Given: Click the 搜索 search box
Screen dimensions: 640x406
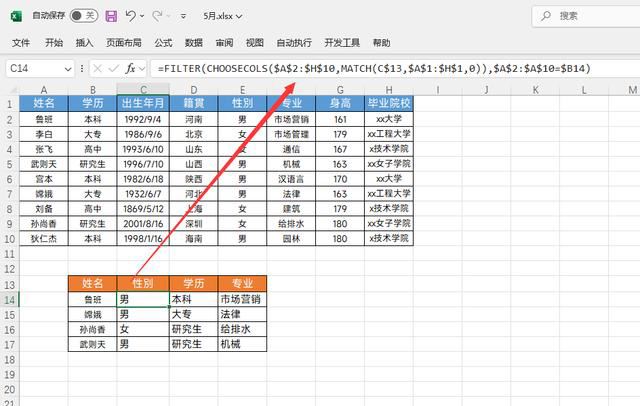Looking at the screenshot, I should coord(586,16).
